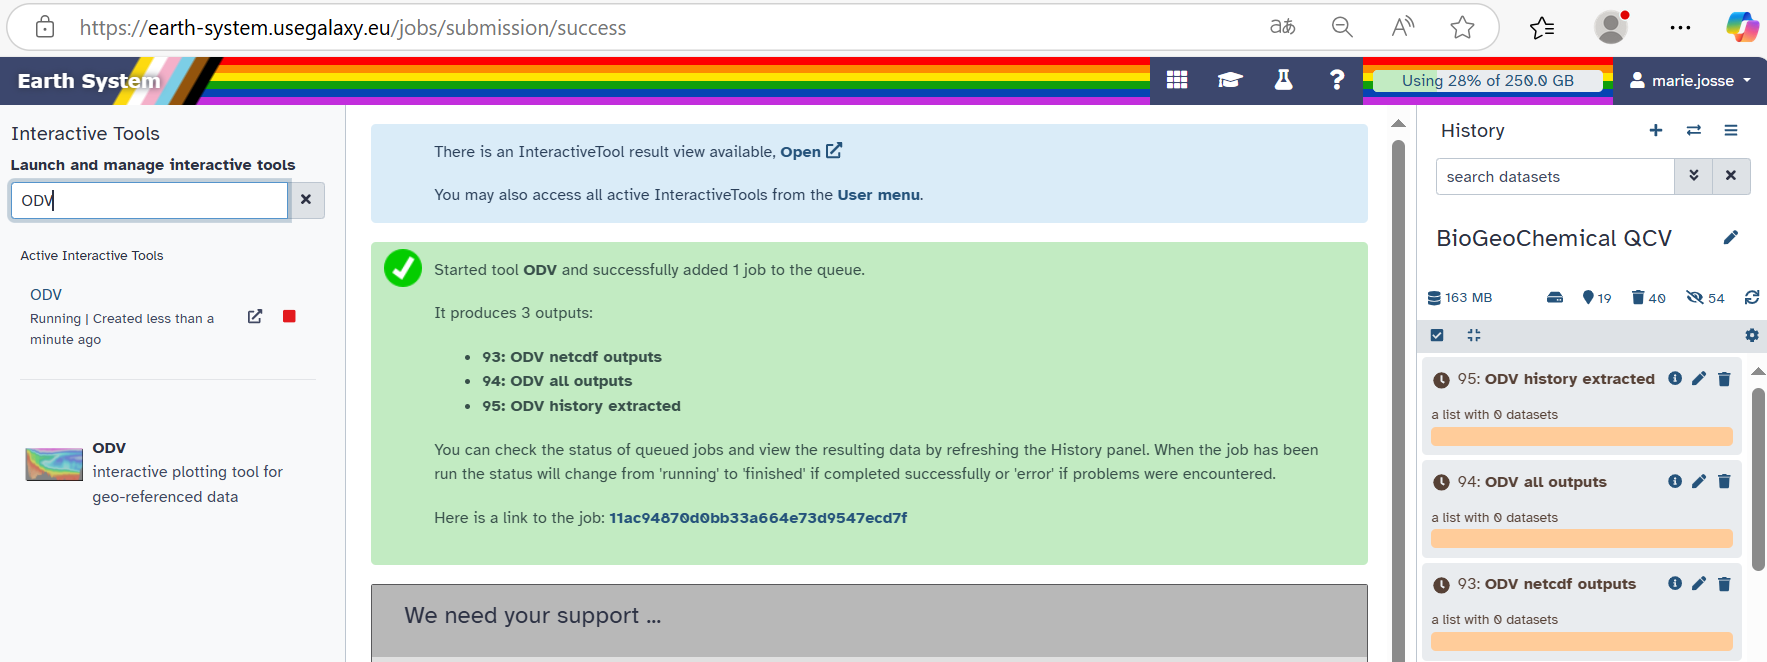Viewport: 1767px width, 662px height.
Task: Open the Earth System home brand link
Action: pos(89,81)
